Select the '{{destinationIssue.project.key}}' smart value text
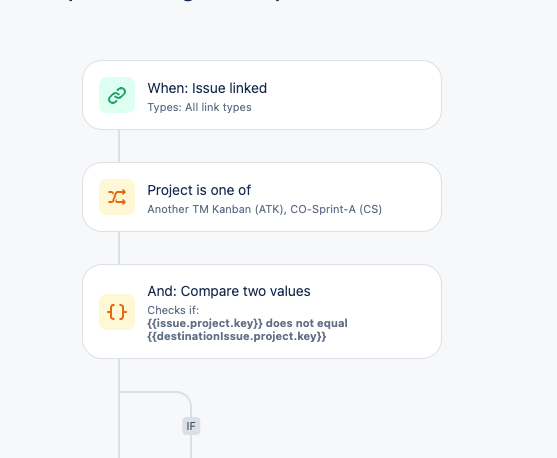 pyautogui.click(x=237, y=336)
